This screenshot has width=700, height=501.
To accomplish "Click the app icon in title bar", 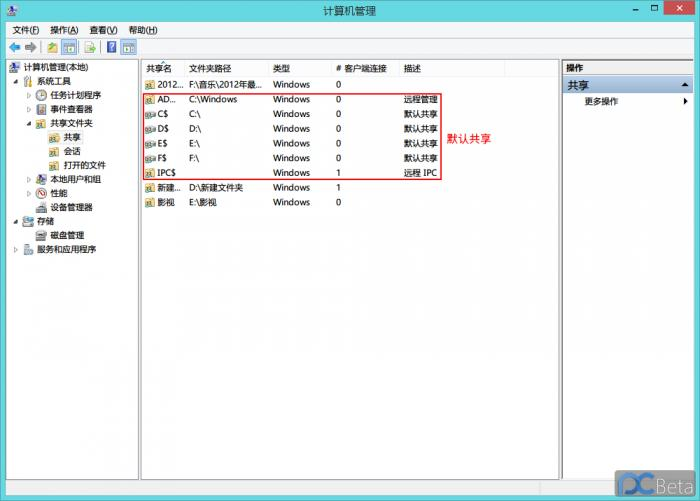I will (12, 10).
